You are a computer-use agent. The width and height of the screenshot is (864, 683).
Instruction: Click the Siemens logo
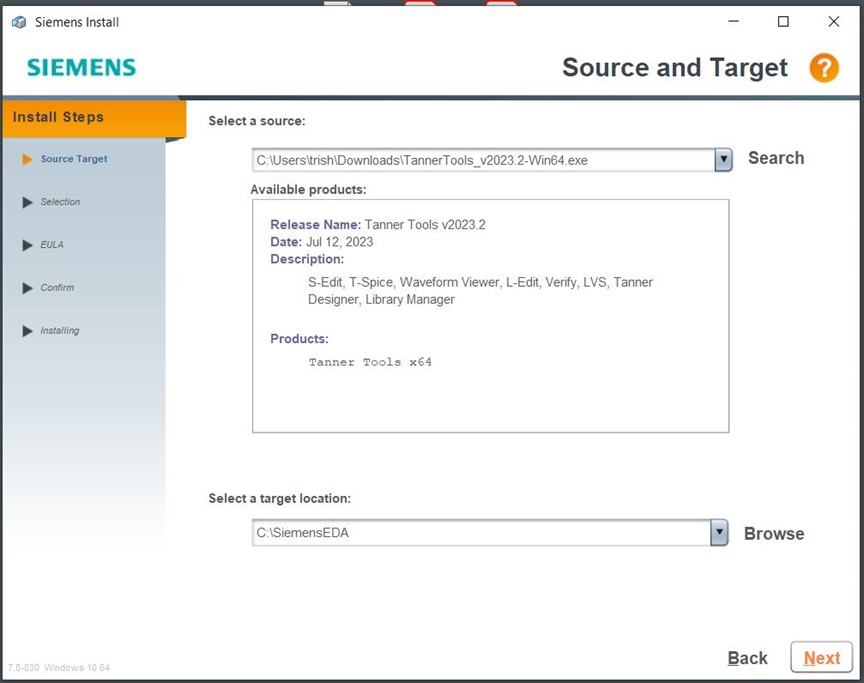click(81, 68)
